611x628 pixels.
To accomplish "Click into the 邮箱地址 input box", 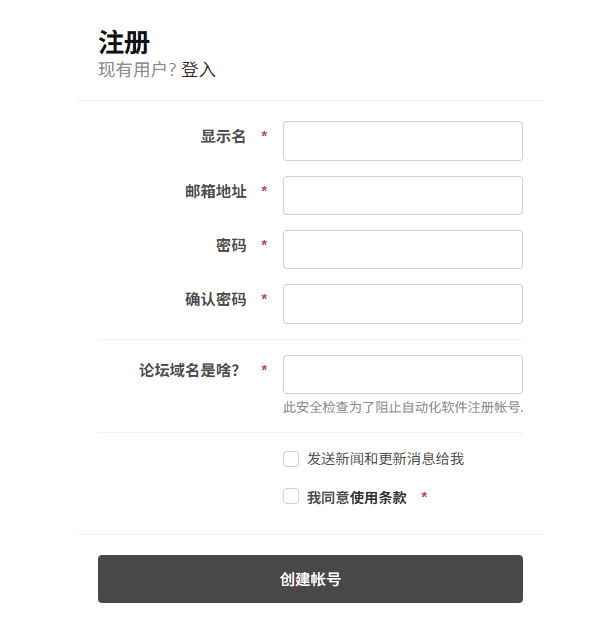I will 402,195.
